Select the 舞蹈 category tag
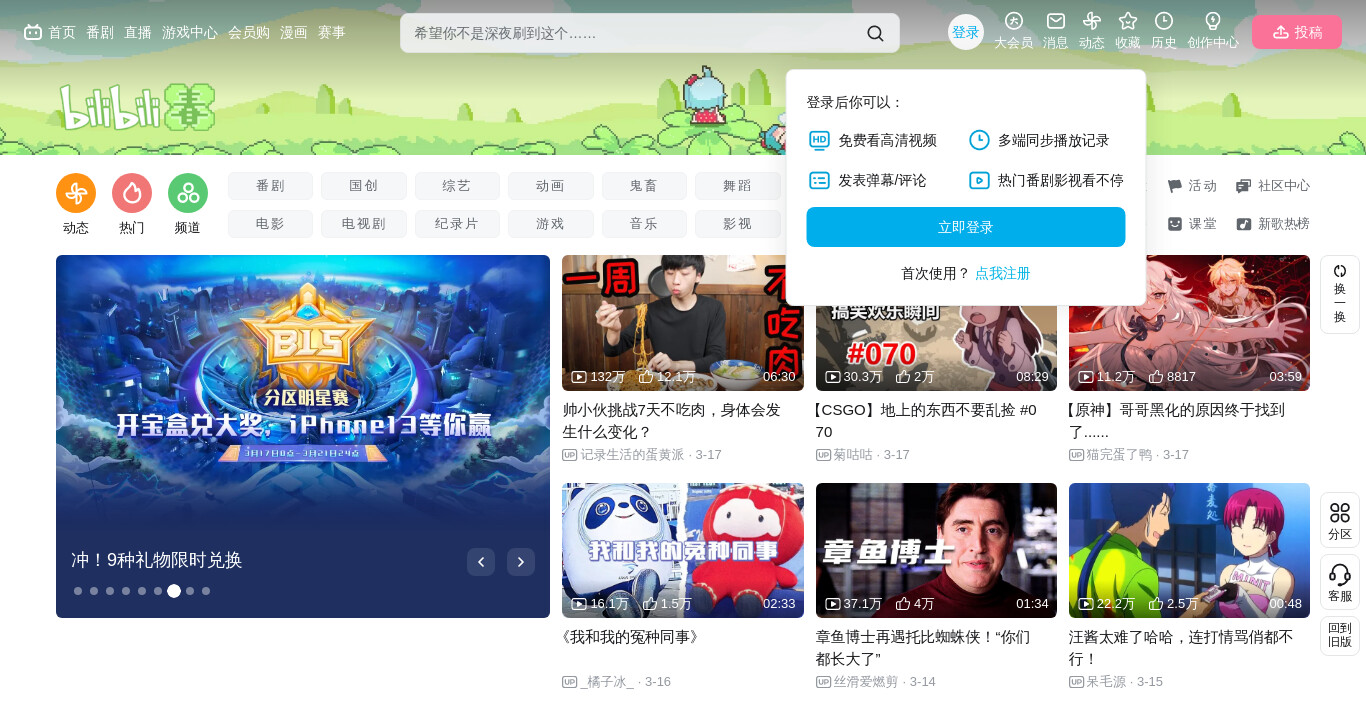1366x728 pixels. coord(737,186)
